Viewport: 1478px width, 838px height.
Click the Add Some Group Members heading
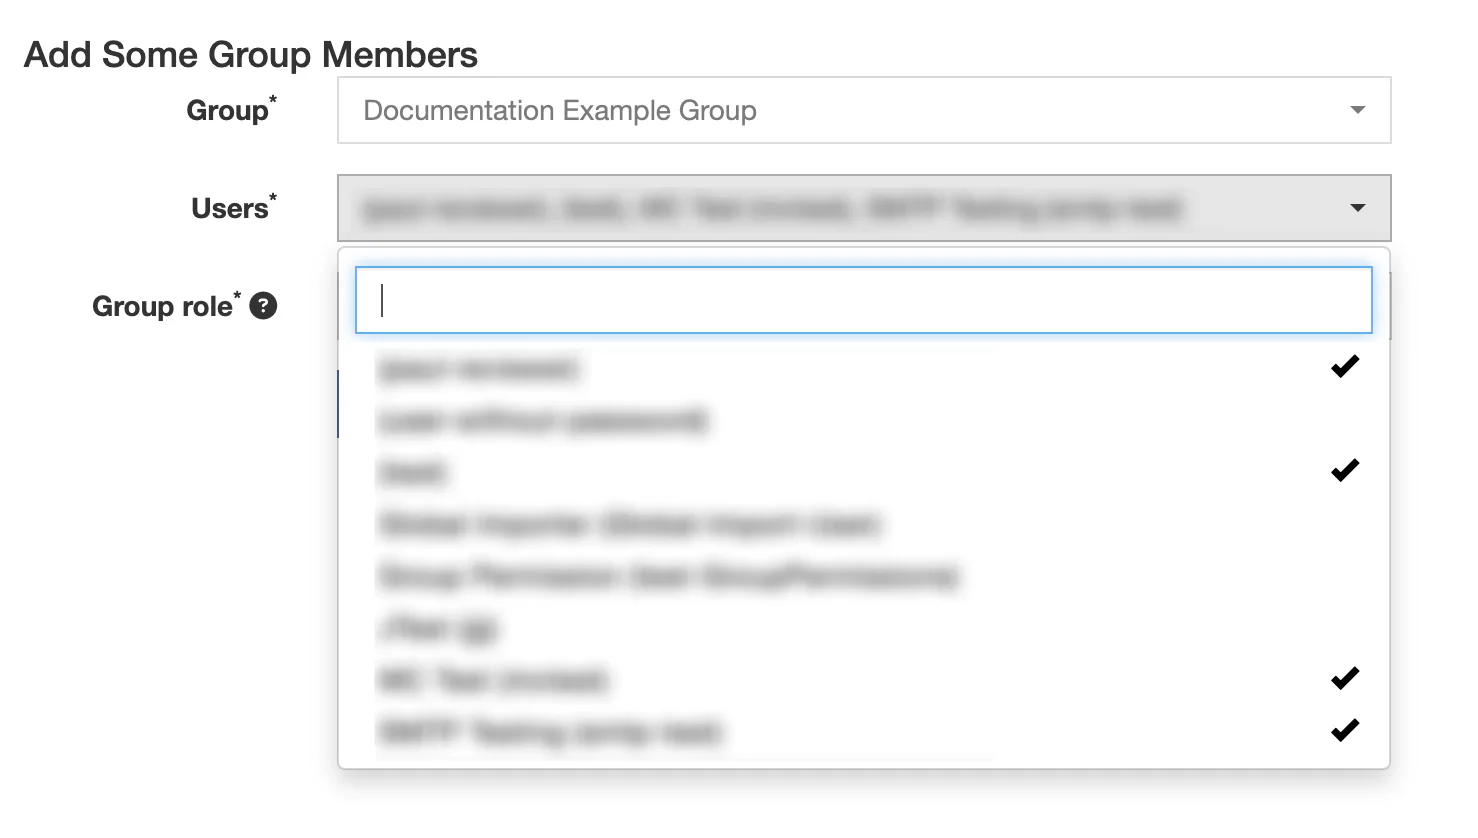tap(251, 54)
